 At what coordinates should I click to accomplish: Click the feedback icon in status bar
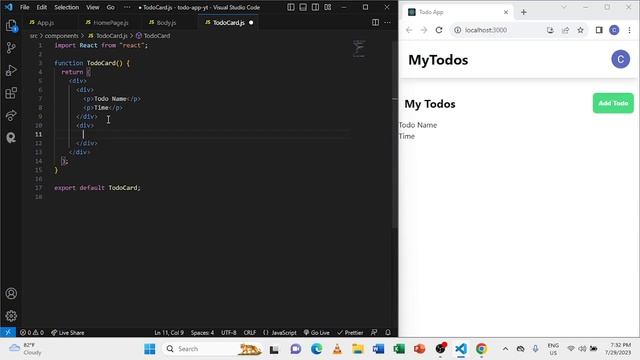374,332
